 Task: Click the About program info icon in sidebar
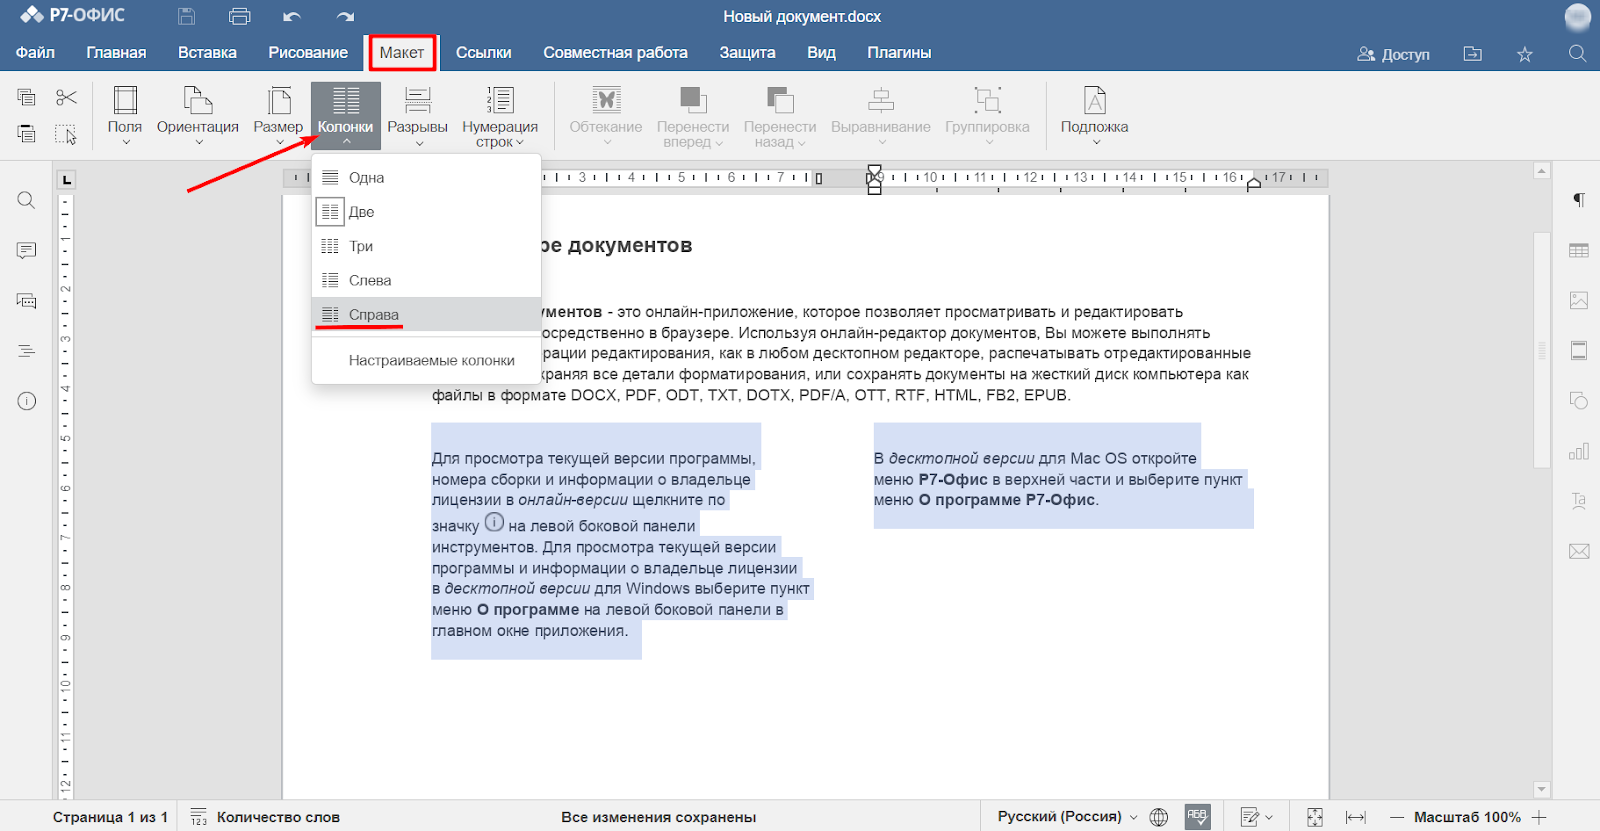point(27,401)
